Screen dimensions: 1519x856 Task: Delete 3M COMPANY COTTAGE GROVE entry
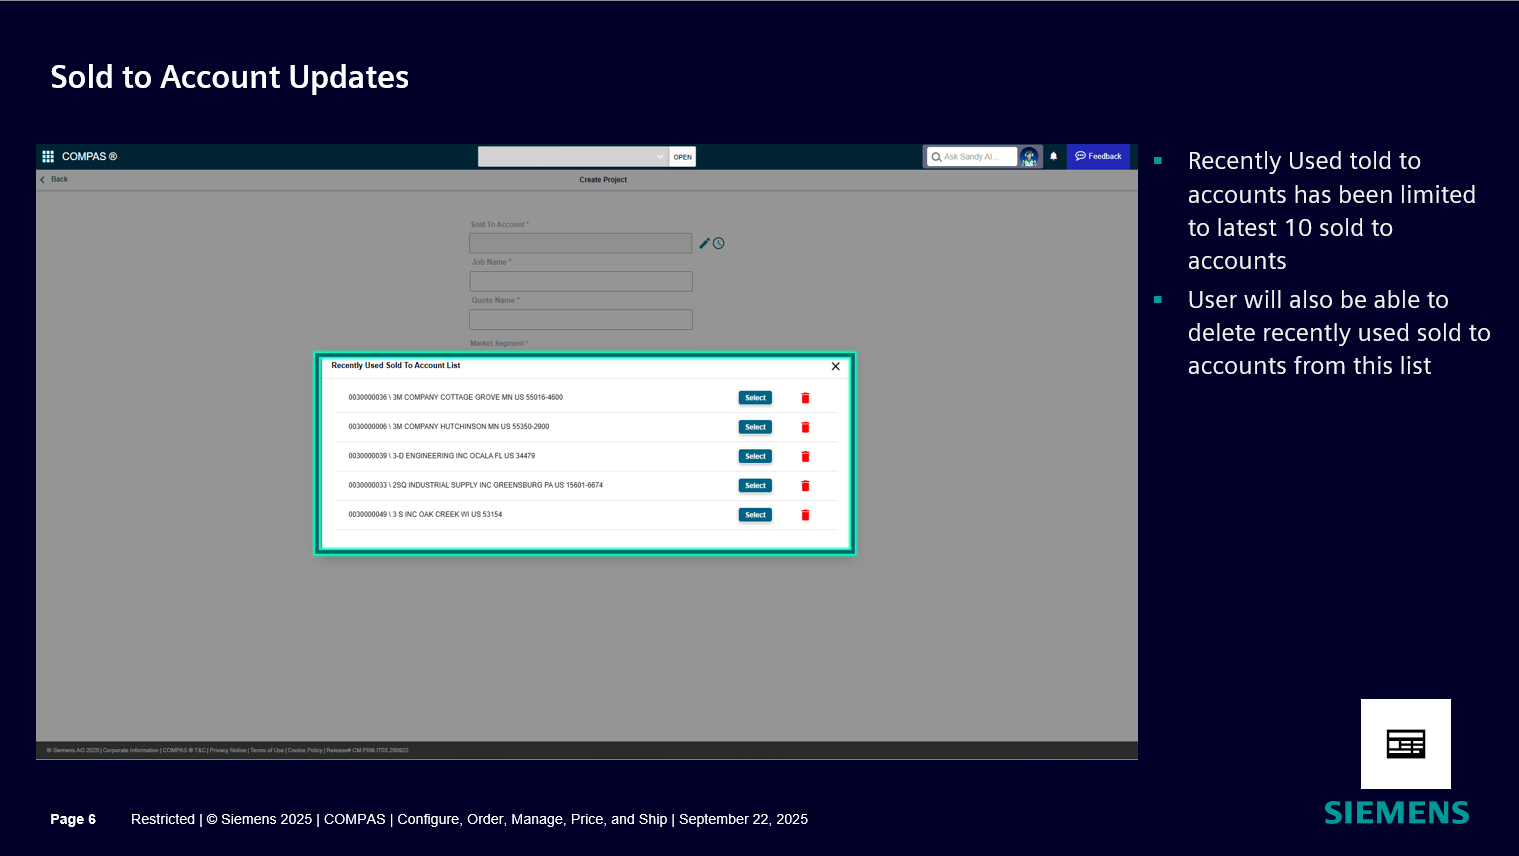pyautogui.click(x=805, y=398)
